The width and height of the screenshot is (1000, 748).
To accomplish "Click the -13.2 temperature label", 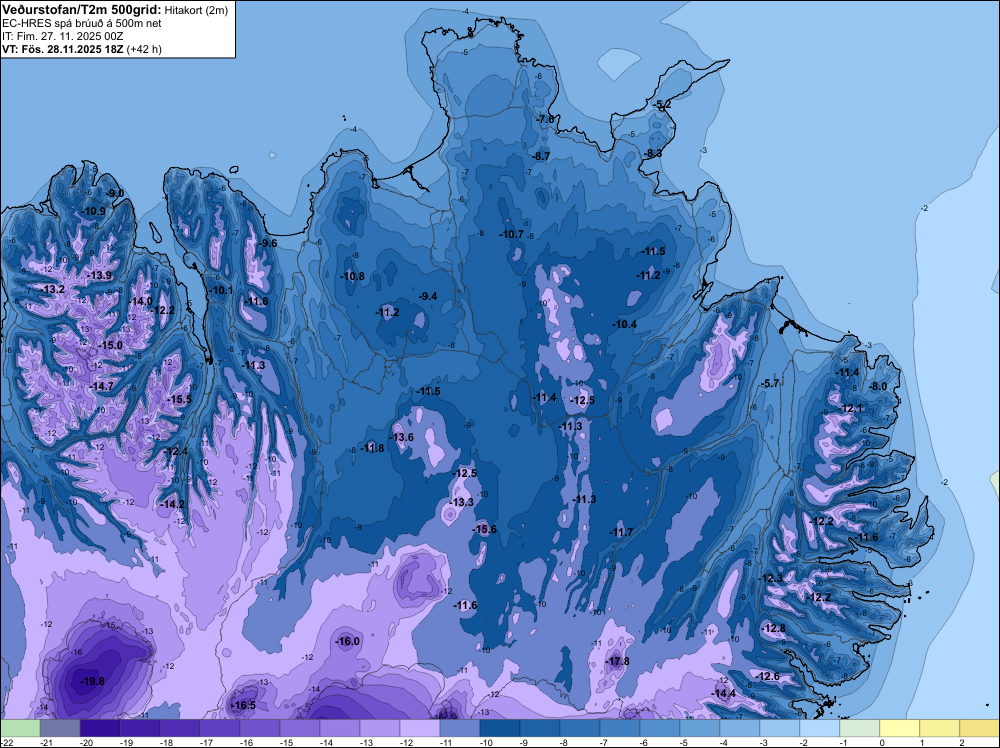I will [54, 289].
